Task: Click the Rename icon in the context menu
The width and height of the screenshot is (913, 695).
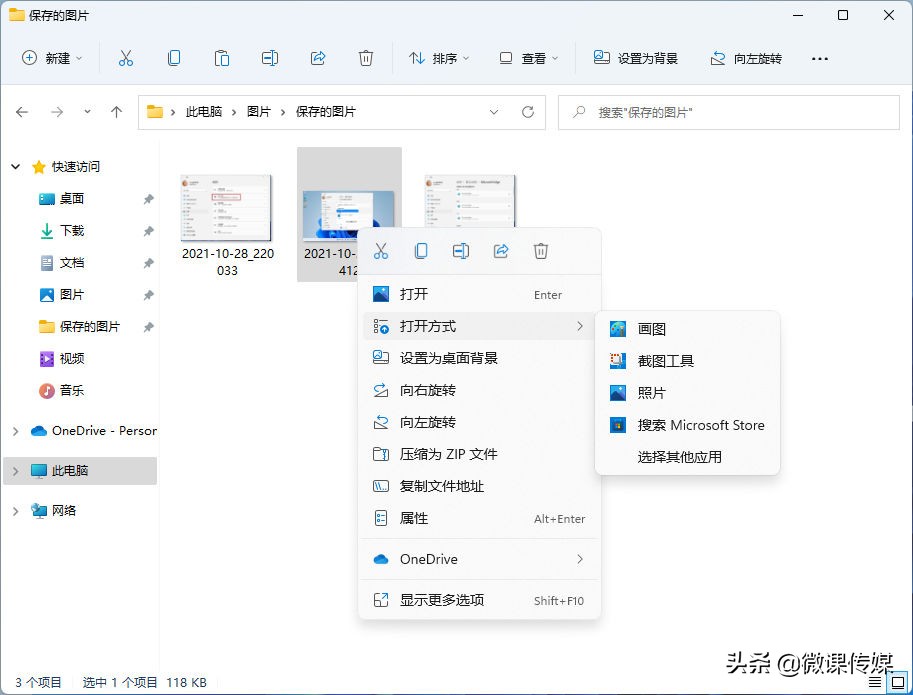Action: (x=461, y=251)
